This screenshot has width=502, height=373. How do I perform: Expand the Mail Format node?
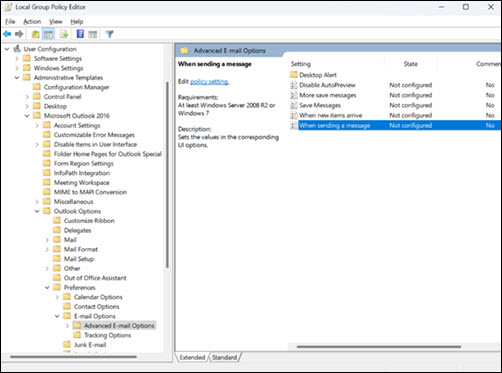coord(47,249)
